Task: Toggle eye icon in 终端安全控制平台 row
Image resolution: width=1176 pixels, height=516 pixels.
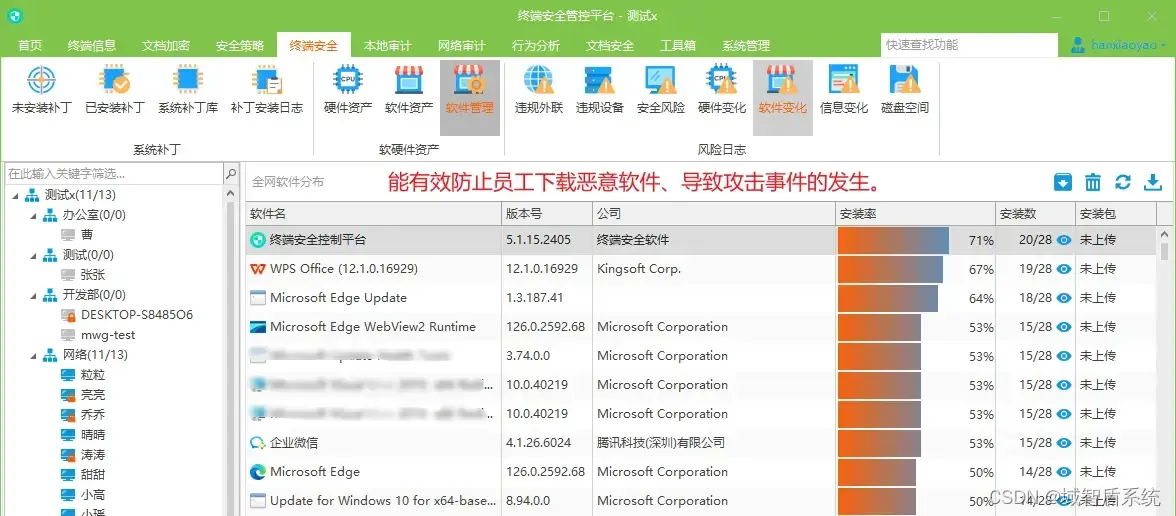Action: (x=1064, y=240)
